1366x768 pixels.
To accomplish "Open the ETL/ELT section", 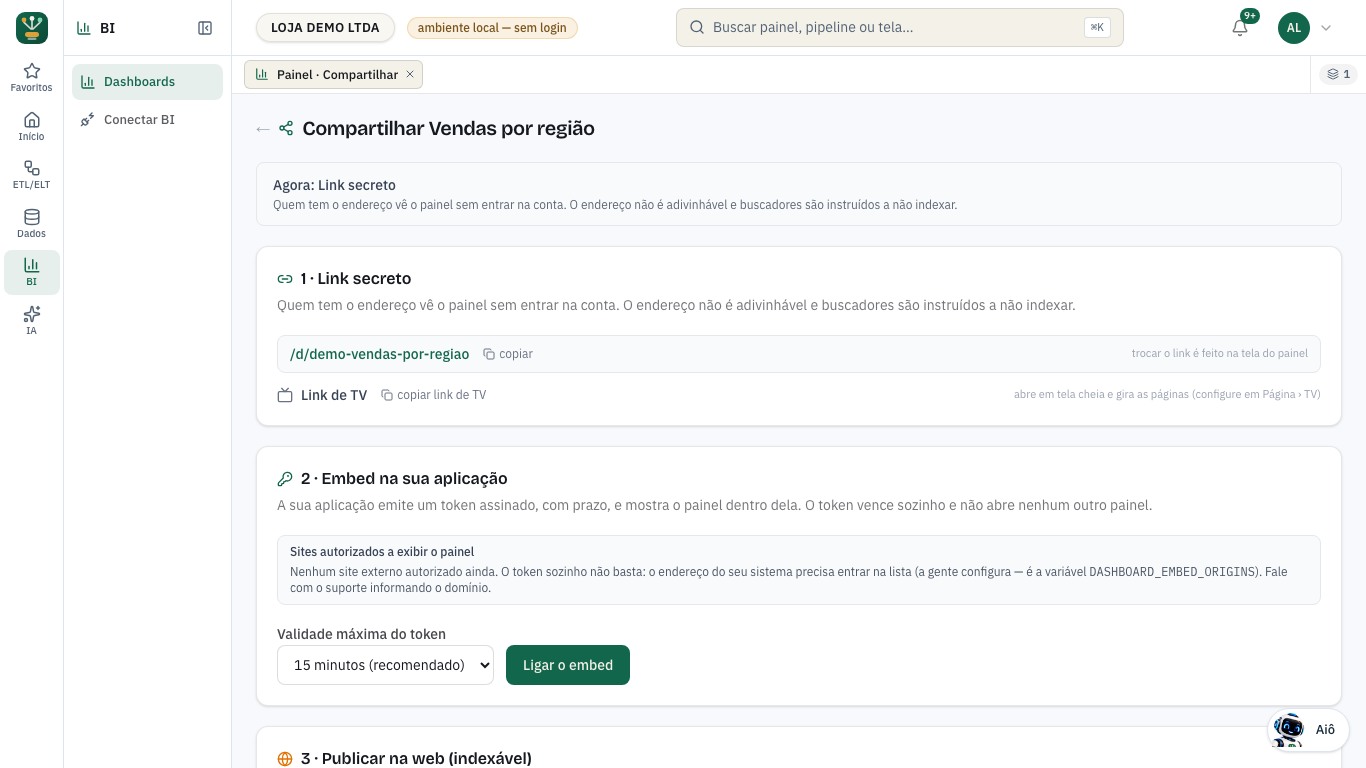I will 32,174.
